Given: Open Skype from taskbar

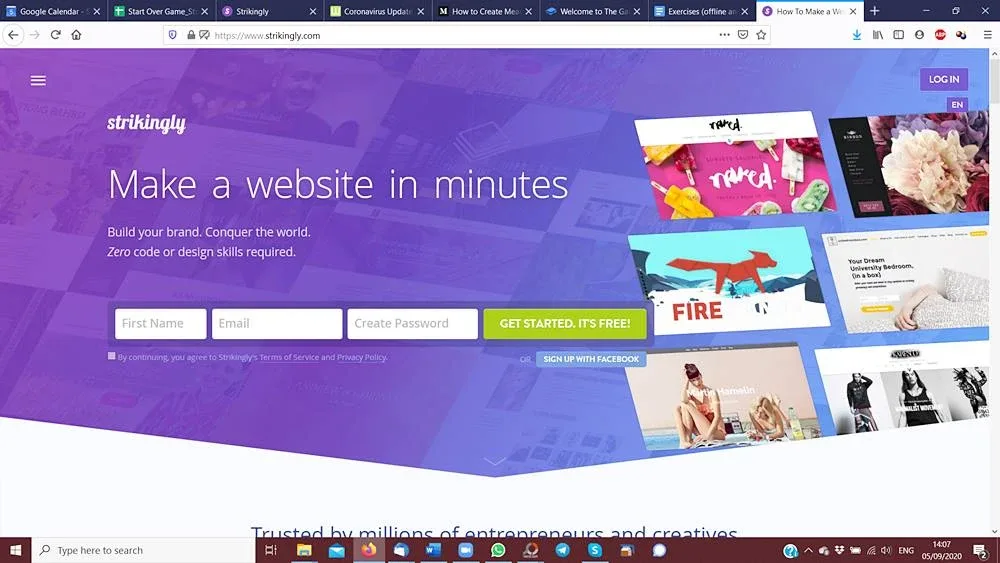Looking at the screenshot, I should coord(595,550).
